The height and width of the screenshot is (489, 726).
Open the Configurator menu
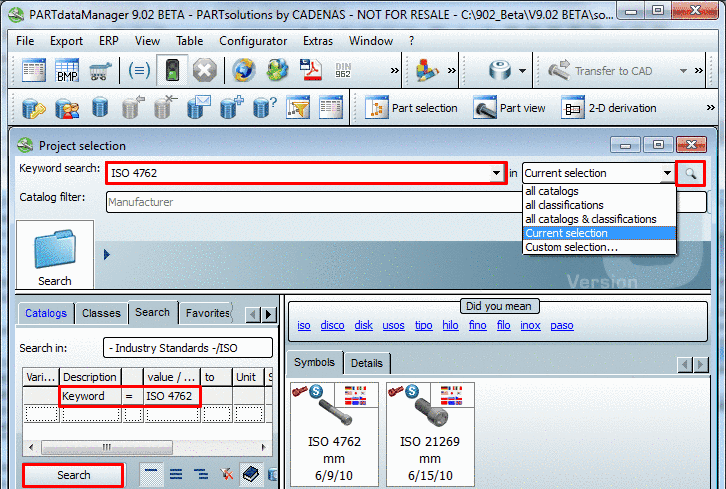tap(253, 41)
